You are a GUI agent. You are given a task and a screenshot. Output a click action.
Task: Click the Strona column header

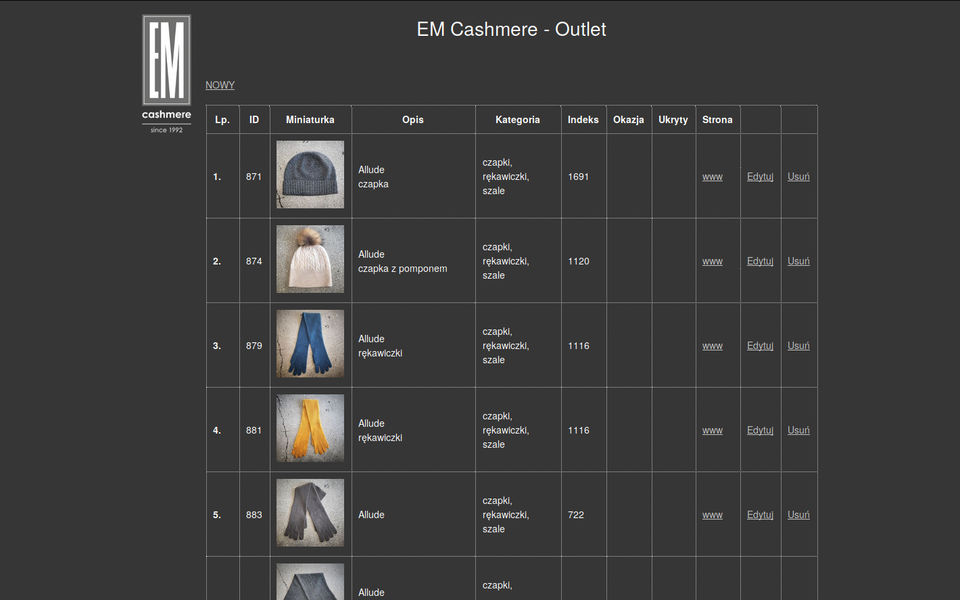coord(717,120)
